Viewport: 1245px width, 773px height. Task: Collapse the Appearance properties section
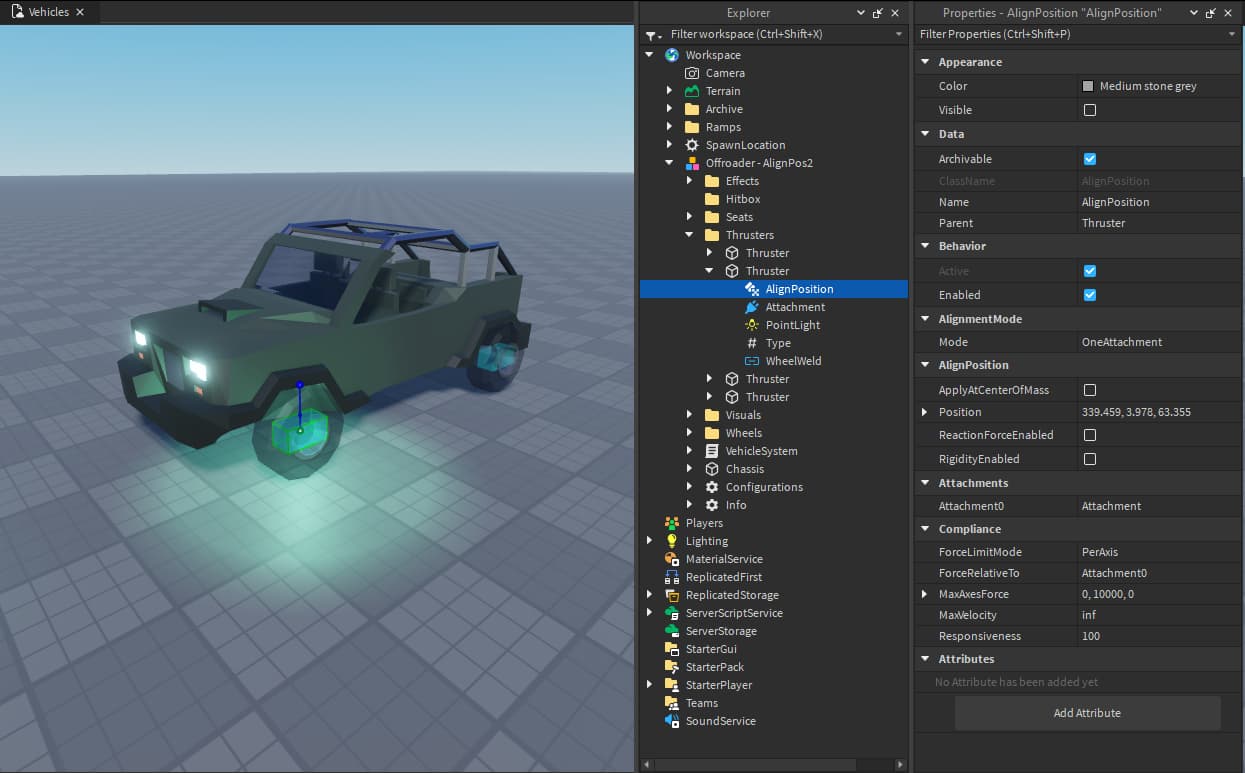[x=924, y=62]
